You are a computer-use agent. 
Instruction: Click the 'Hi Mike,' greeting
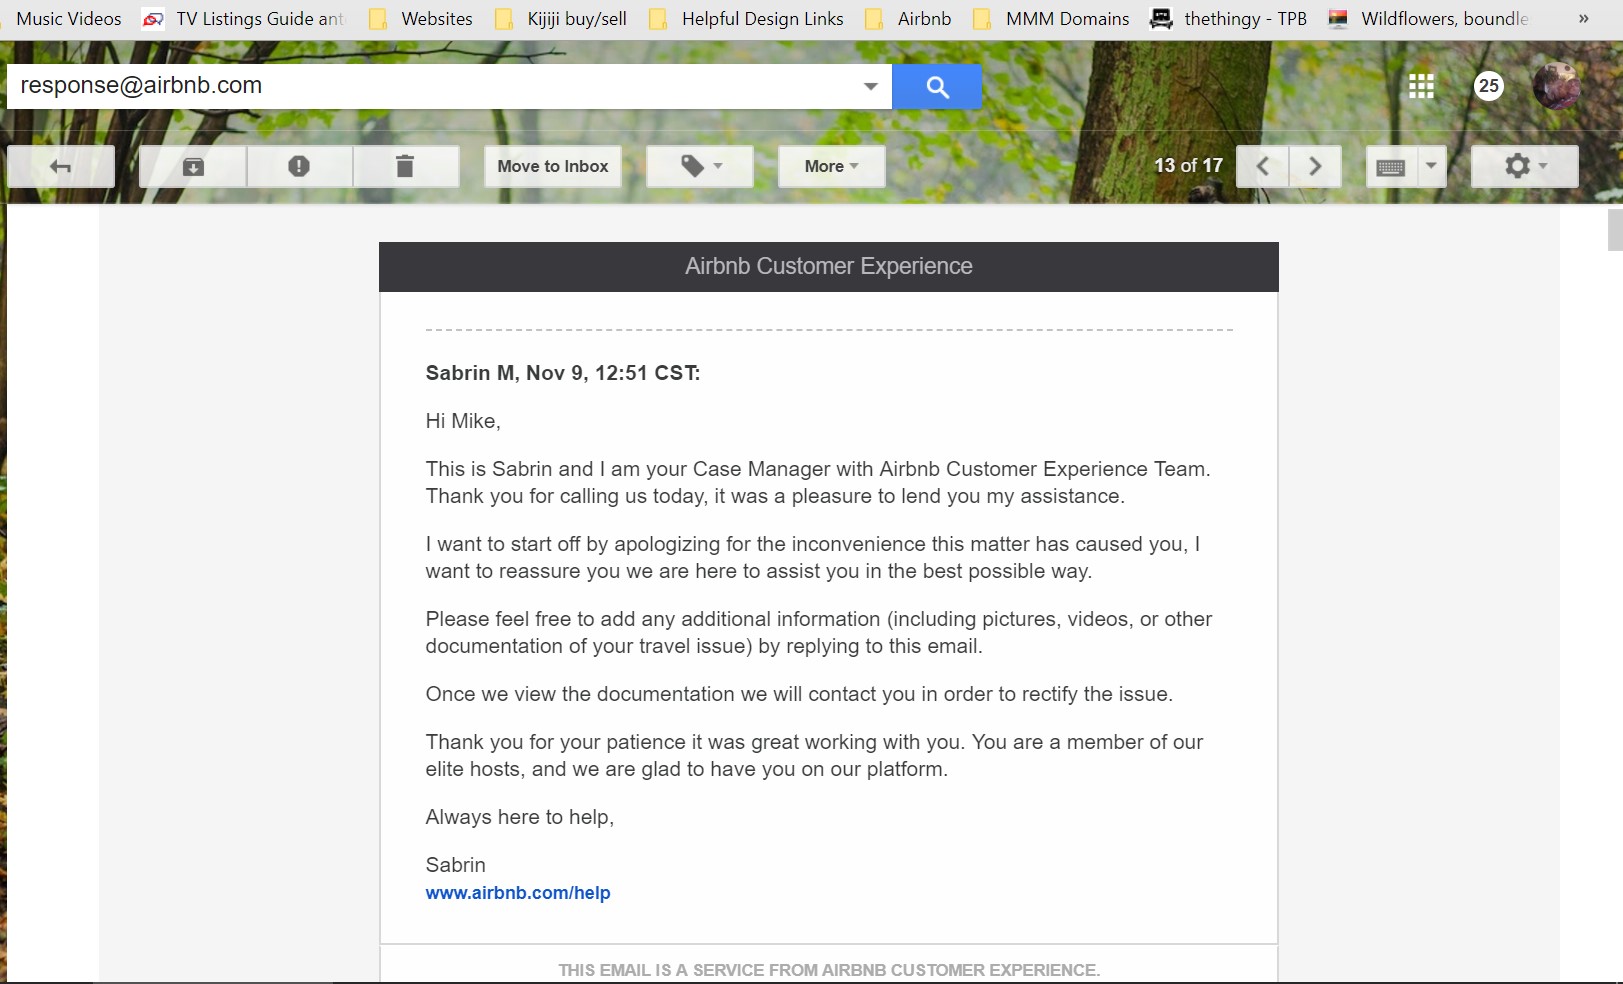(x=463, y=421)
